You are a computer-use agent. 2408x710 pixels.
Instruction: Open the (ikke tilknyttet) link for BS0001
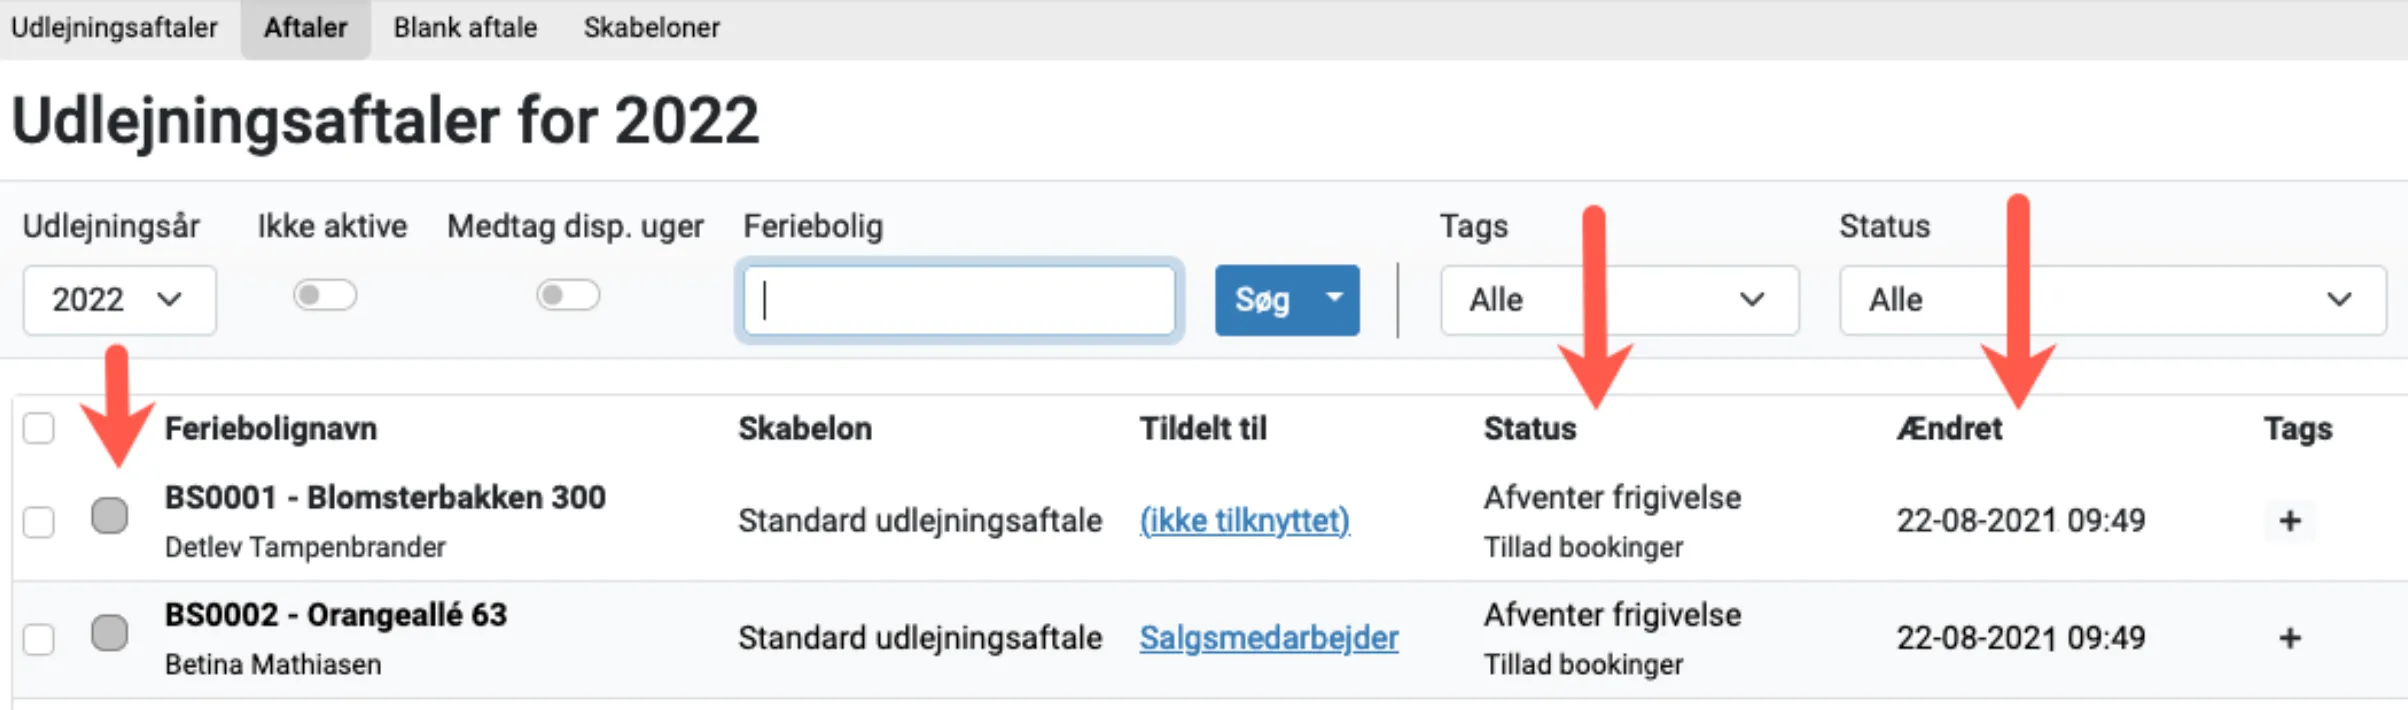tap(1245, 520)
